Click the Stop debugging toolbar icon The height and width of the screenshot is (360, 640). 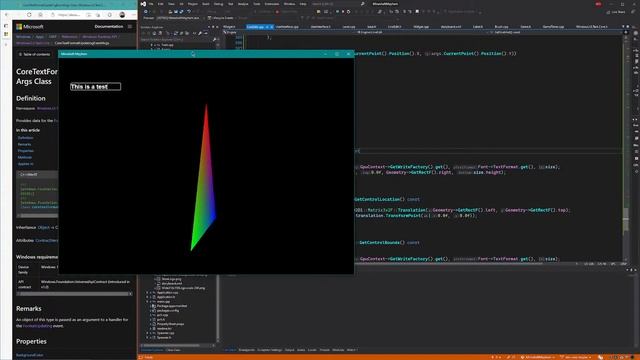point(343,11)
